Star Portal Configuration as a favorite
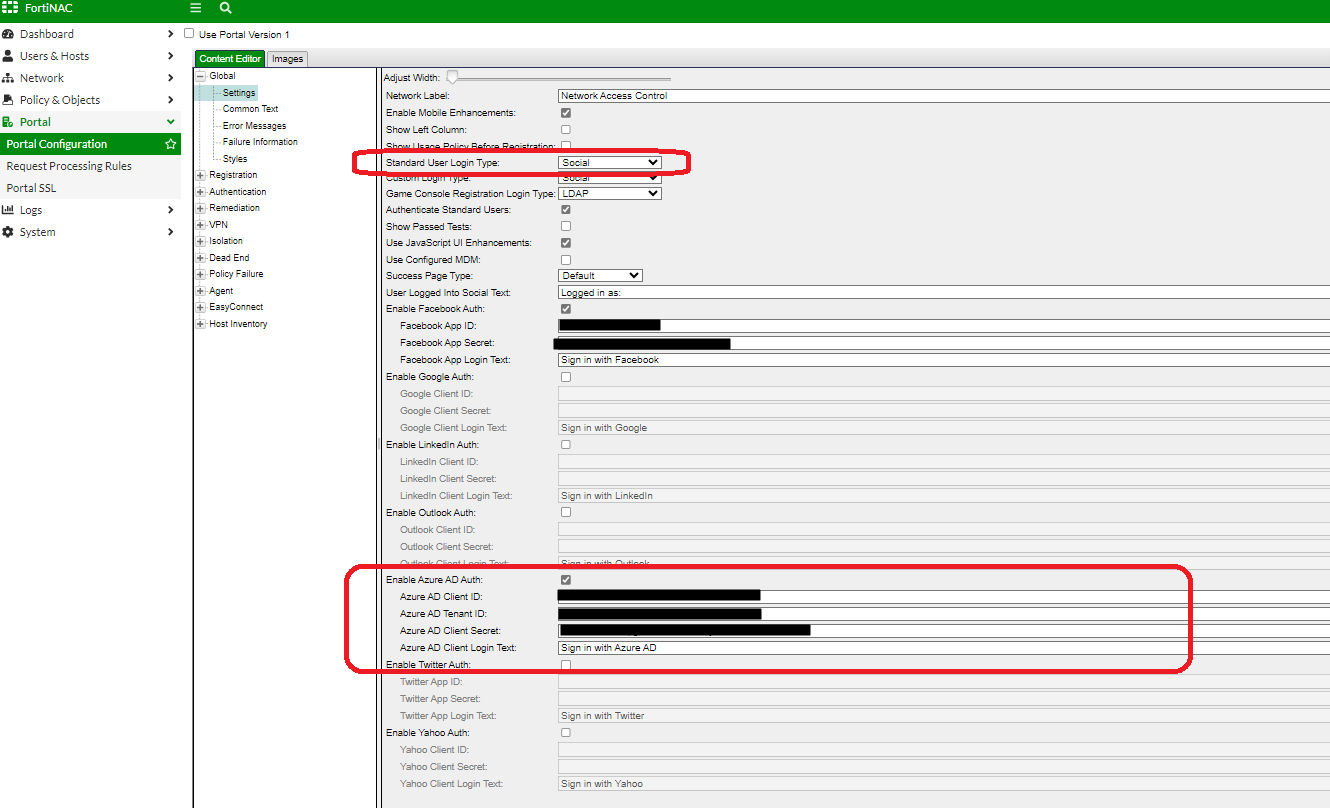The image size is (1330, 808). [x=172, y=143]
